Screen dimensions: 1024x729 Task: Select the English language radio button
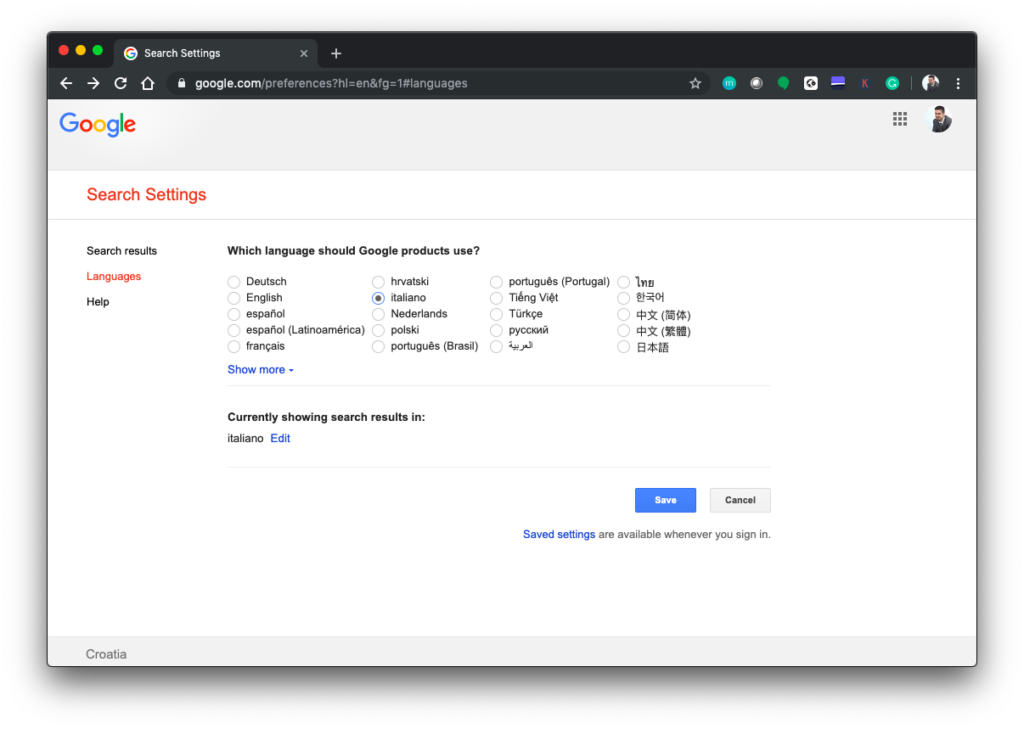(x=234, y=298)
